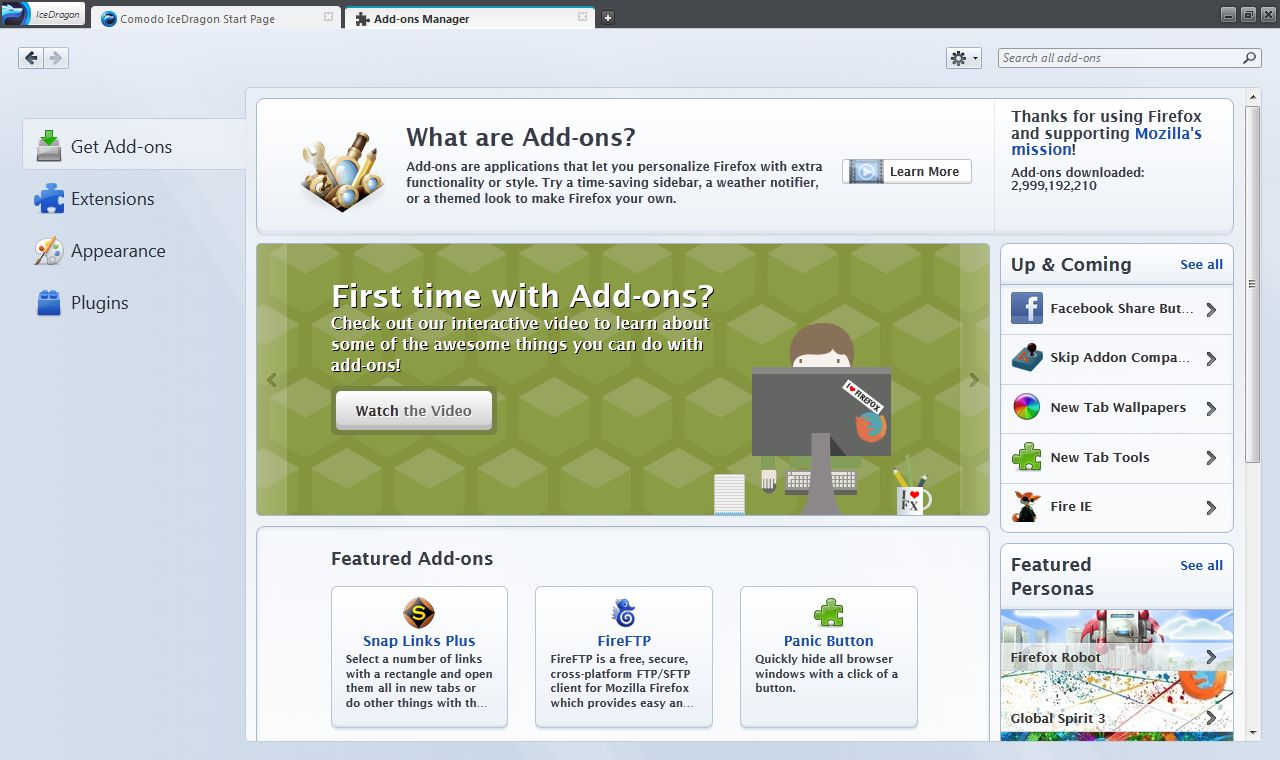
Task: Open the gear tools dropdown
Action: pos(964,58)
